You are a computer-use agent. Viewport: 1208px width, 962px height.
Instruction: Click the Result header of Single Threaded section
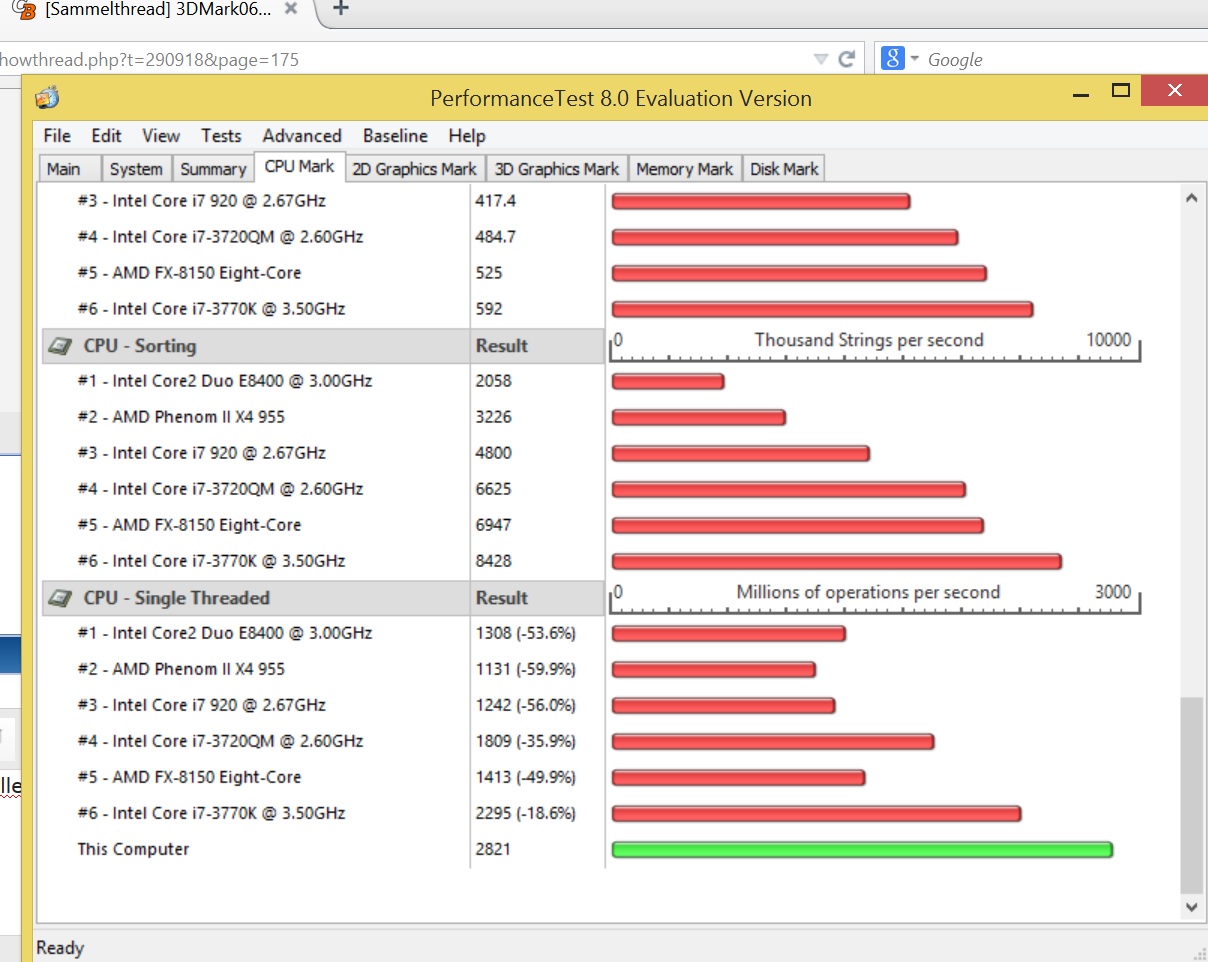pyautogui.click(x=537, y=598)
